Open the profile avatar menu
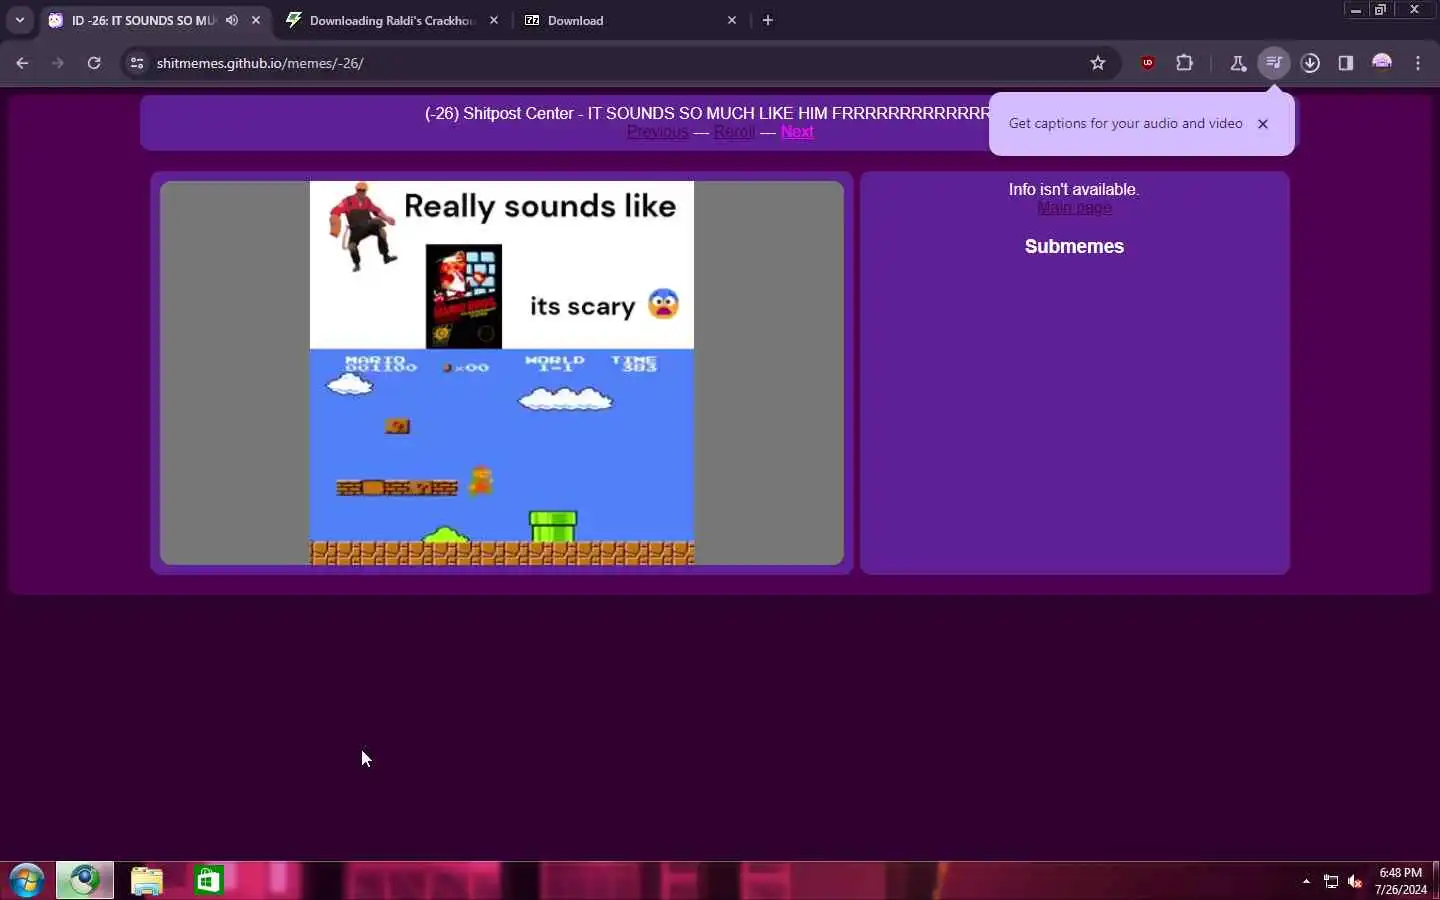Image resolution: width=1440 pixels, height=900 pixels. [1382, 63]
